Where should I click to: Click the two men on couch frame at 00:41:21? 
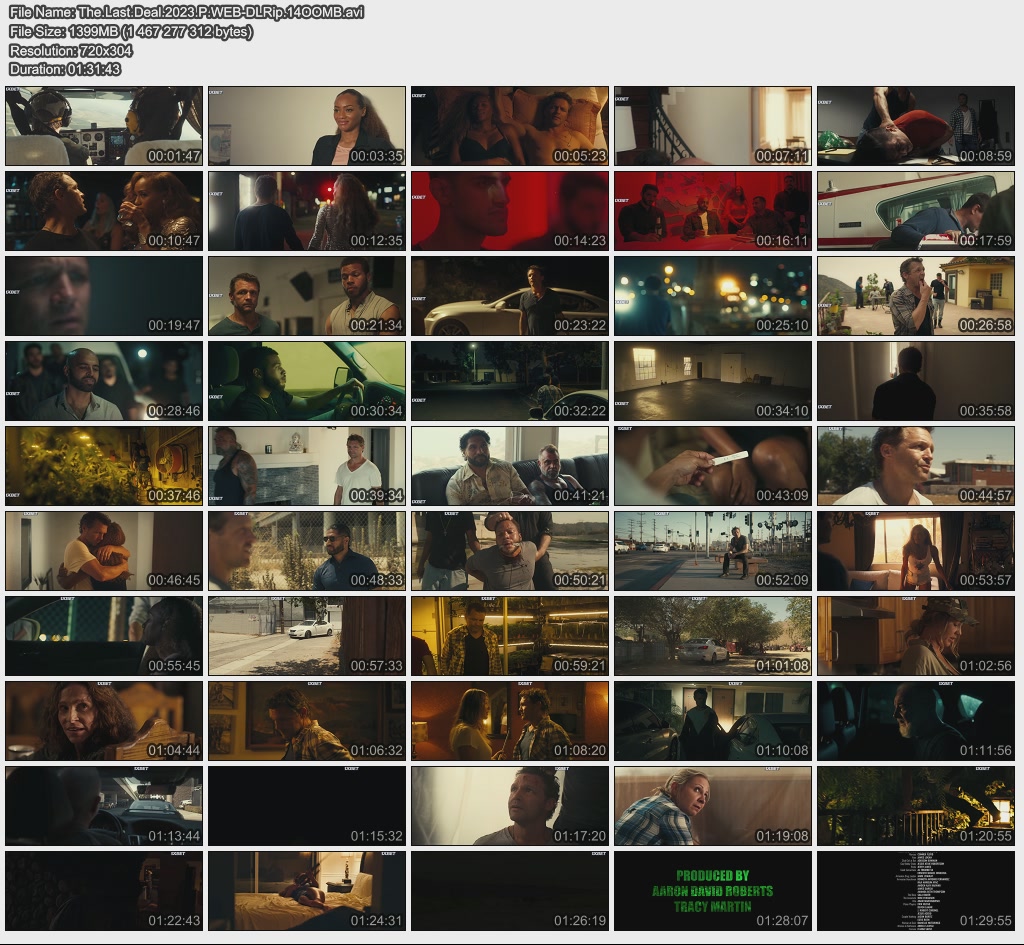click(x=510, y=466)
